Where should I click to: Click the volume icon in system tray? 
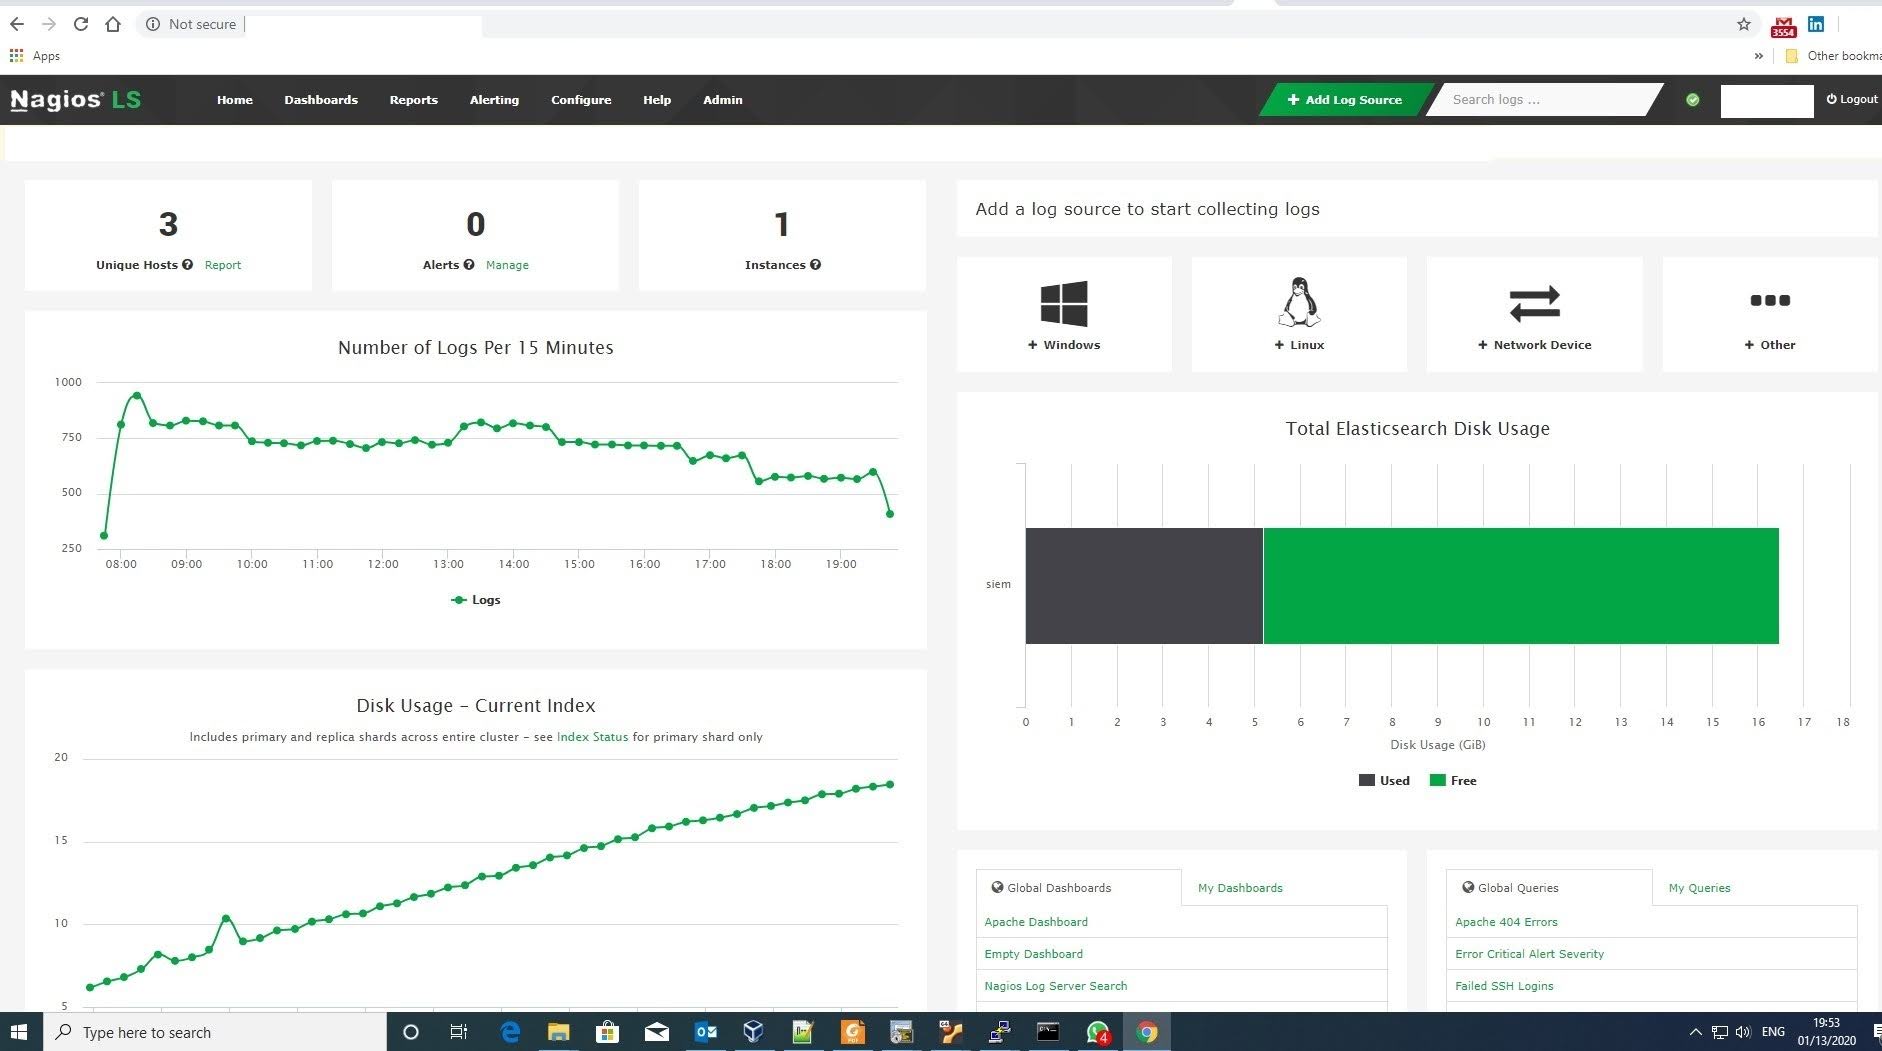click(1743, 1032)
